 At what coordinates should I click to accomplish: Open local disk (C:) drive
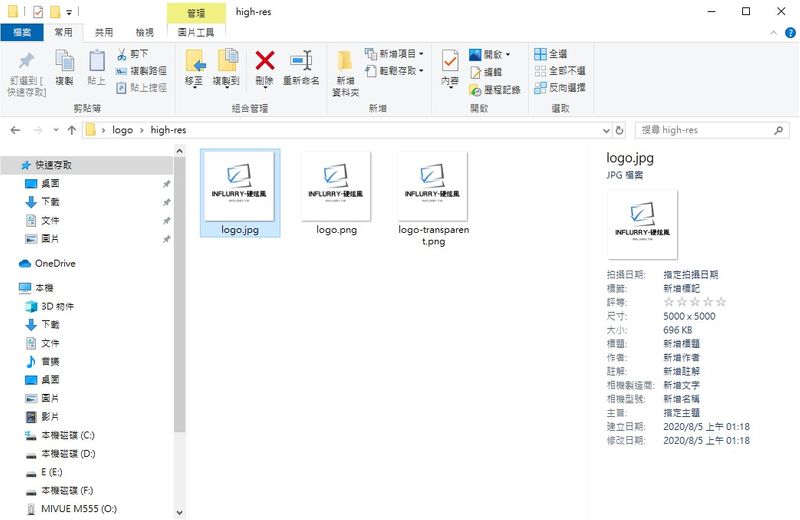[x=60, y=435]
